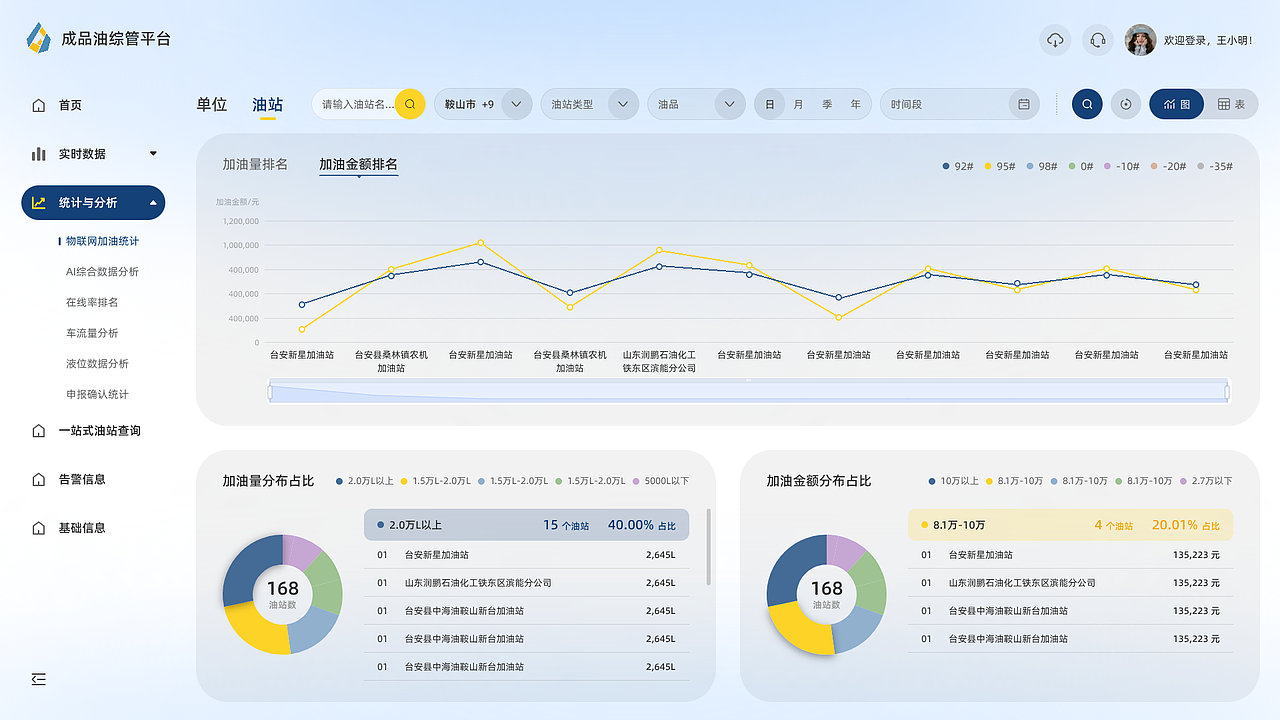Select 液位数据分析 submenu item
The height and width of the screenshot is (720, 1280).
[x=97, y=364]
